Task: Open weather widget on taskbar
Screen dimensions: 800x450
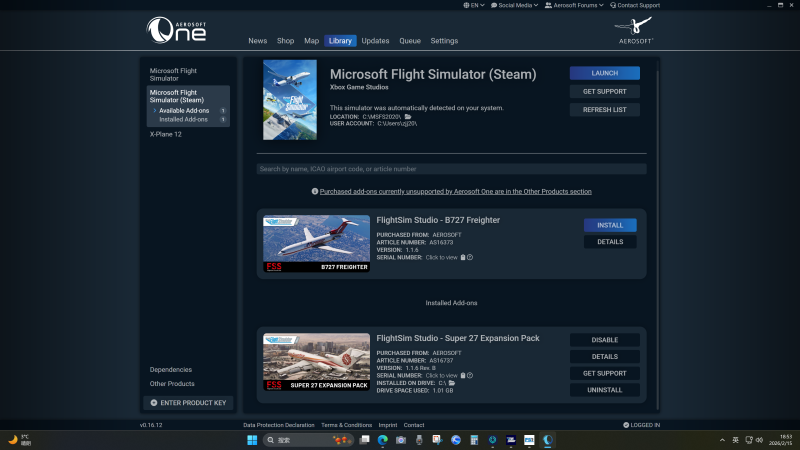Action: (x=19, y=440)
